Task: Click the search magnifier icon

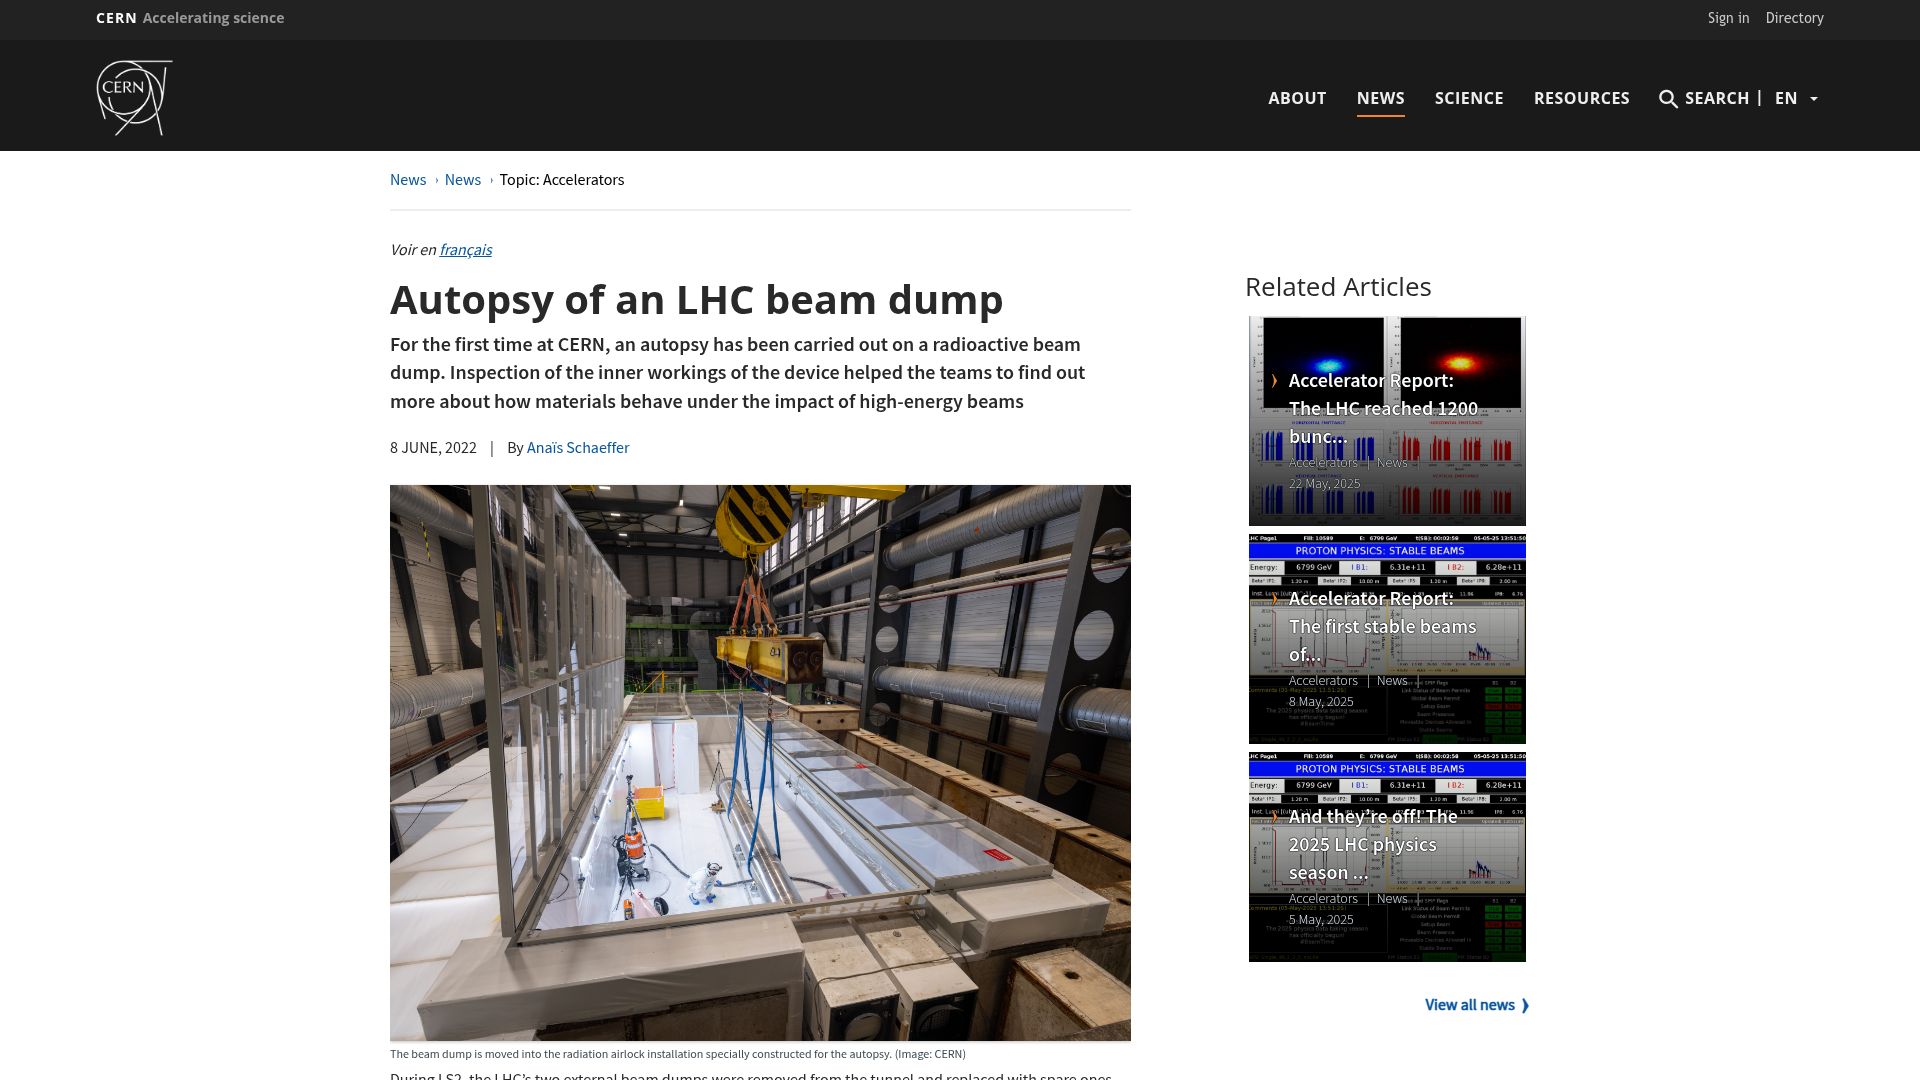Action: (1668, 99)
